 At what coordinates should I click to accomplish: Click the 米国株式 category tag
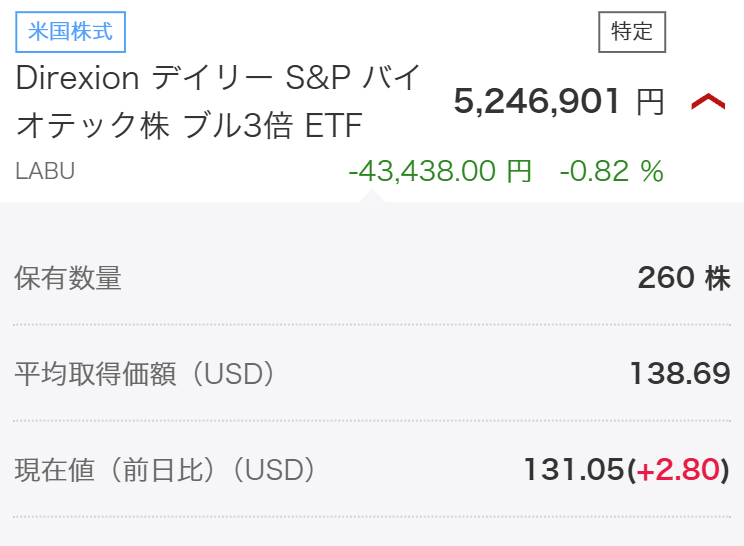pyautogui.click(x=70, y=32)
